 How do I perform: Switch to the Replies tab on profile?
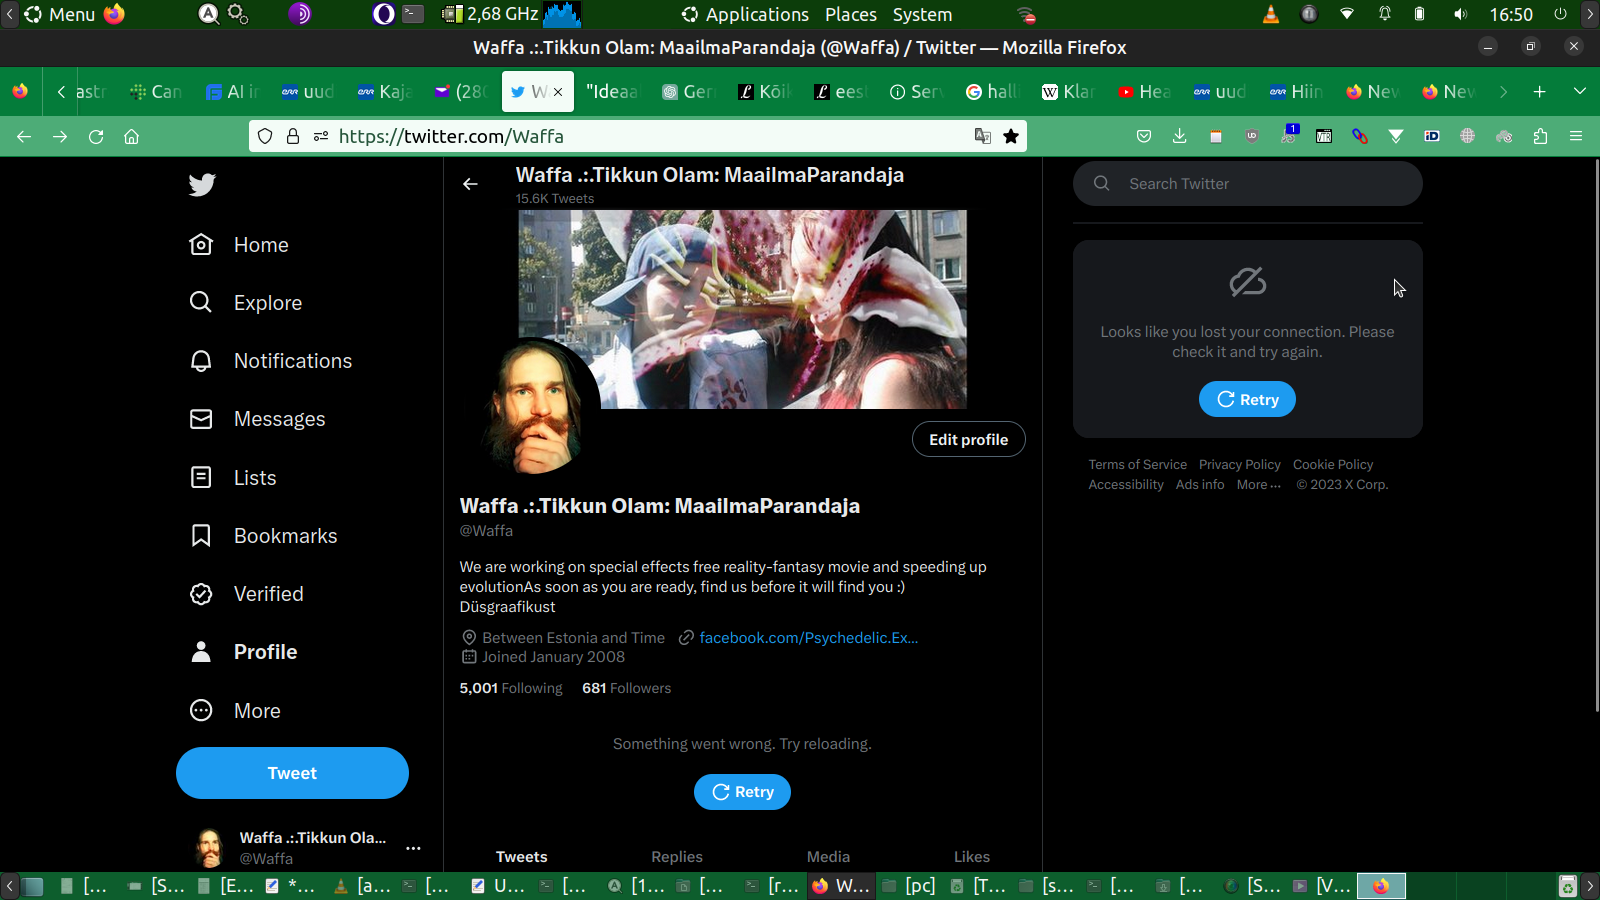(x=677, y=857)
